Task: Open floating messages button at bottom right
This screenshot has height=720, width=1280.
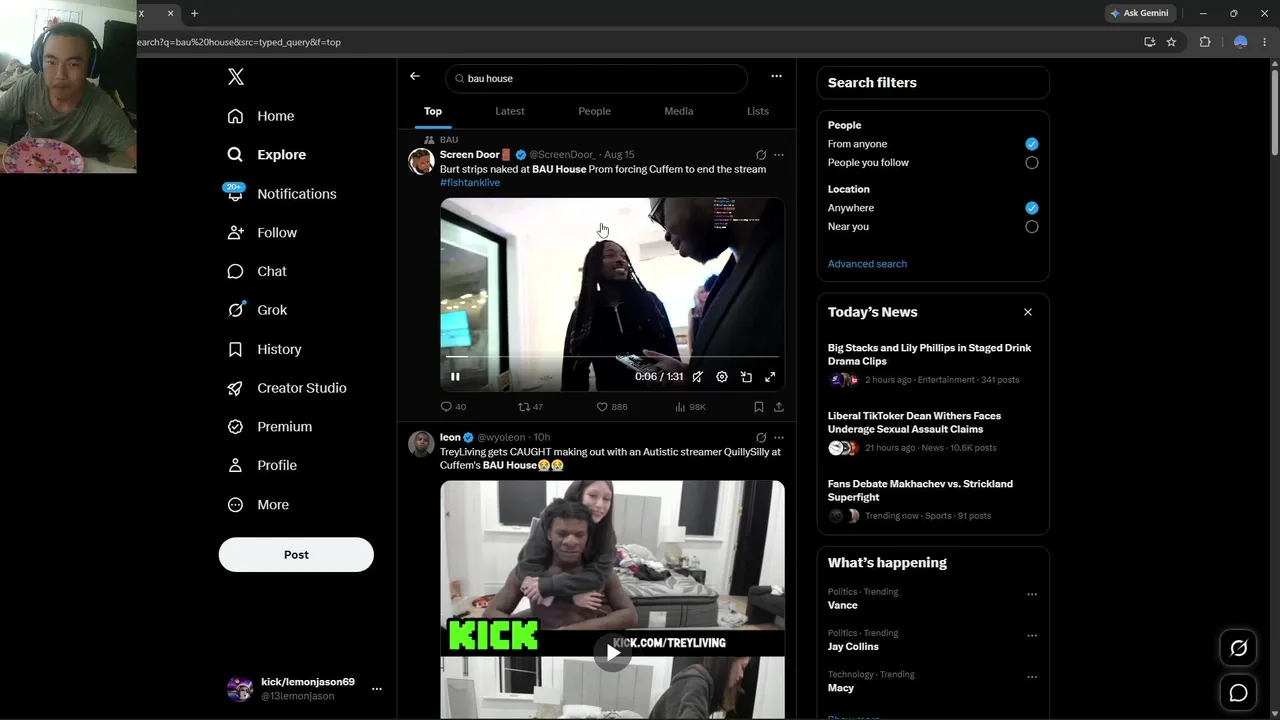Action: click(1238, 693)
